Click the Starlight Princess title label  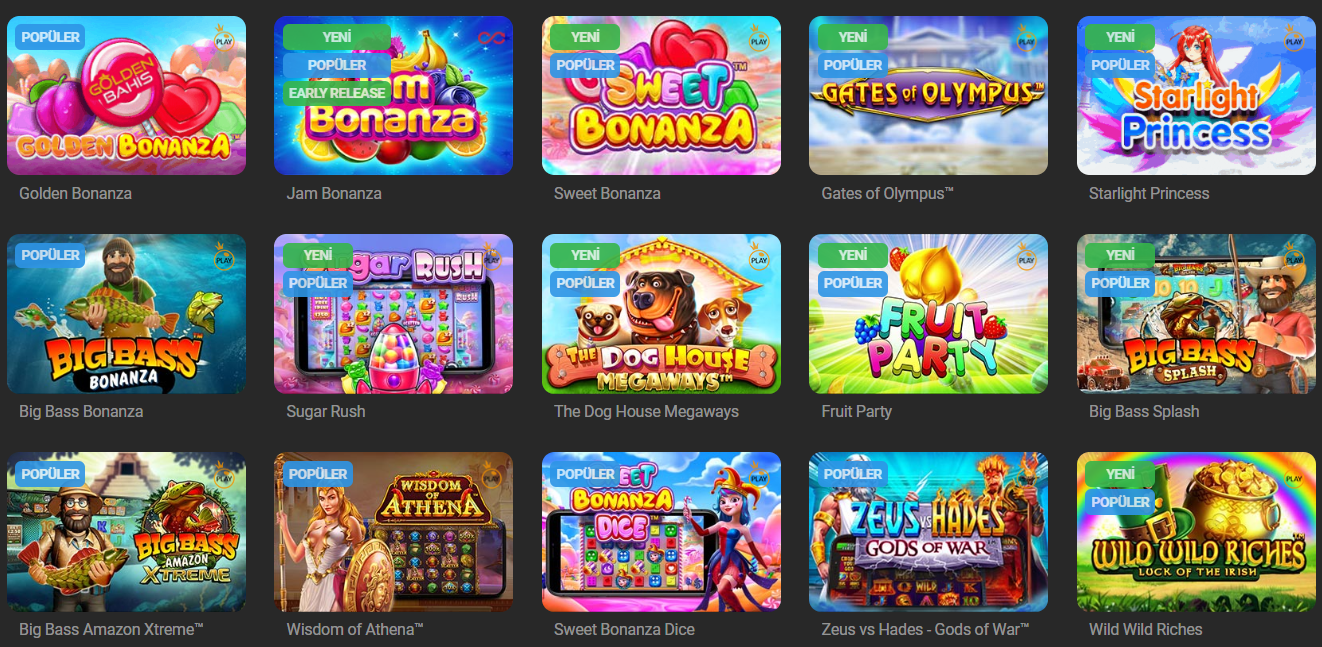tap(1149, 193)
